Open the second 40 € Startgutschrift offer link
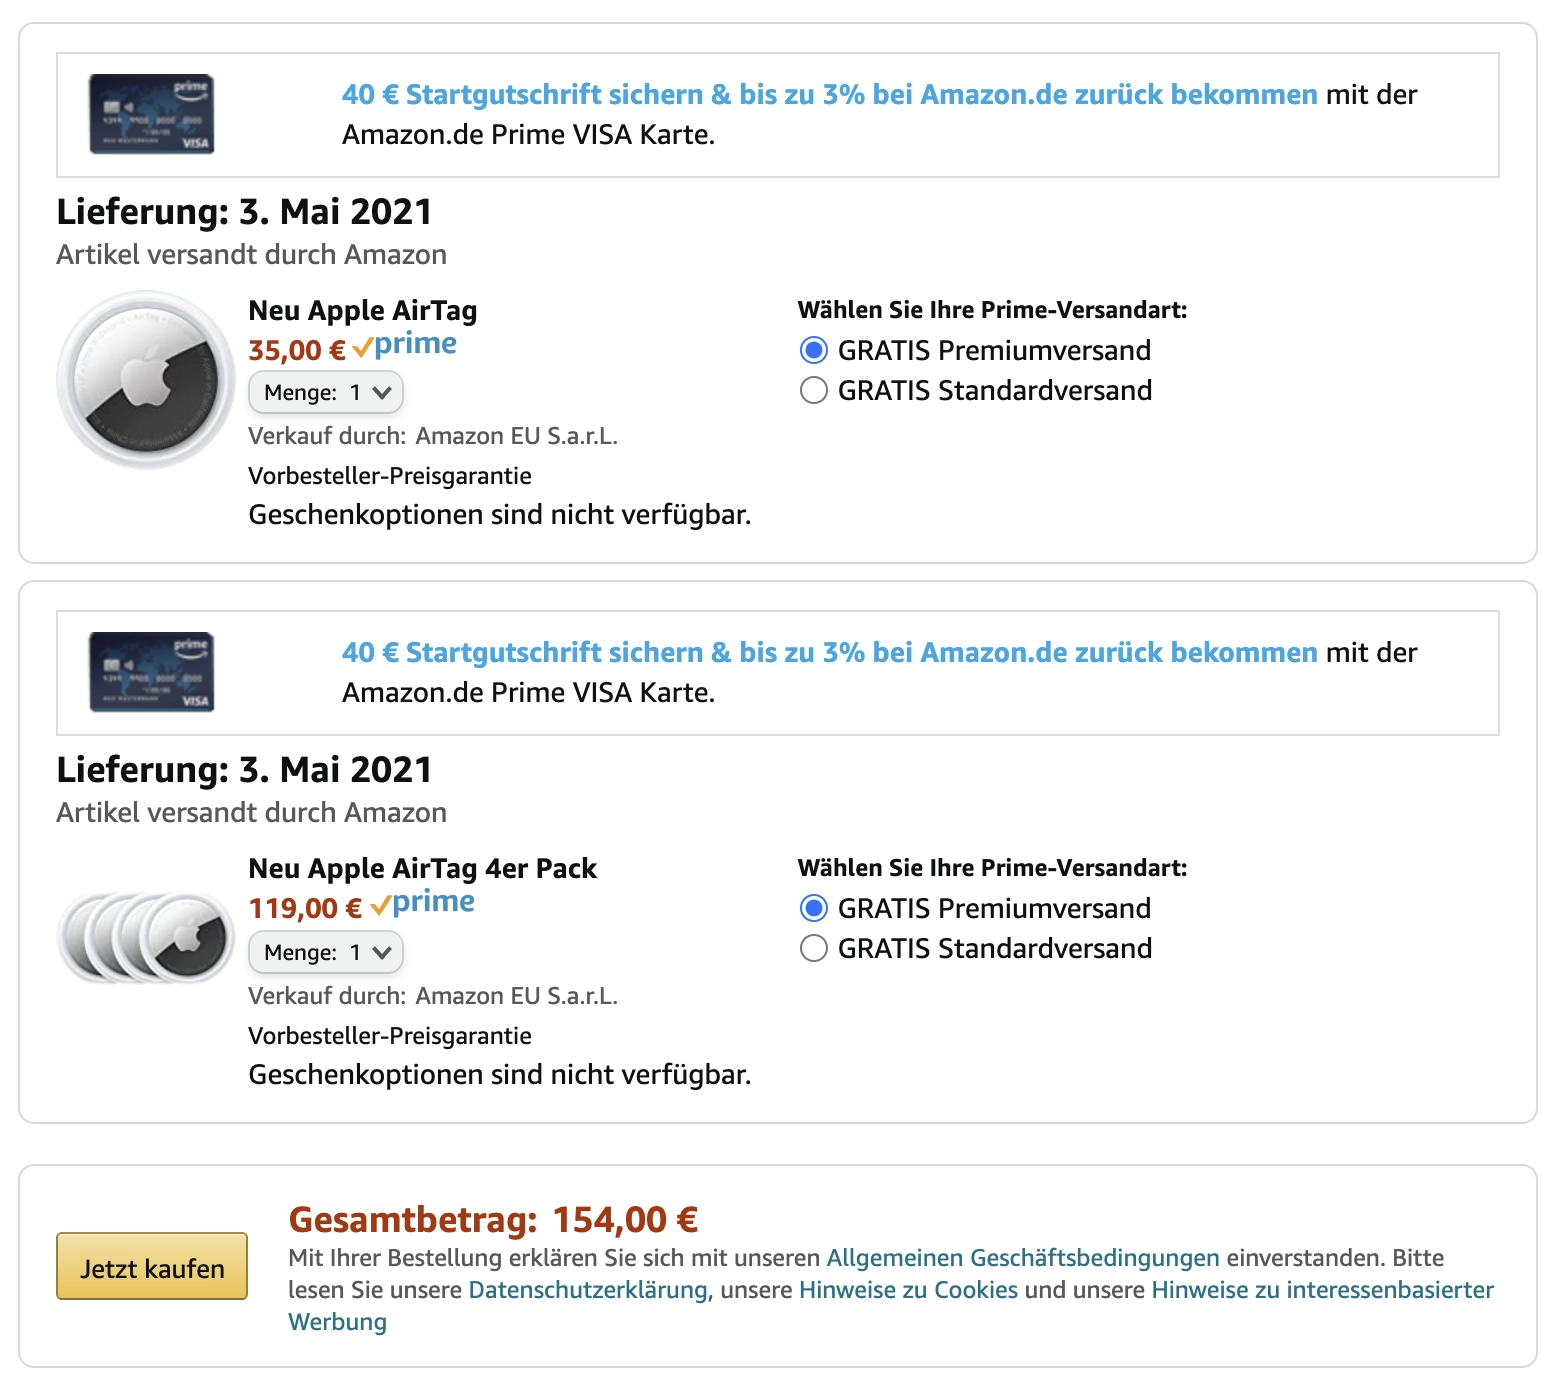This screenshot has height=1392, width=1554. pyautogui.click(x=829, y=653)
